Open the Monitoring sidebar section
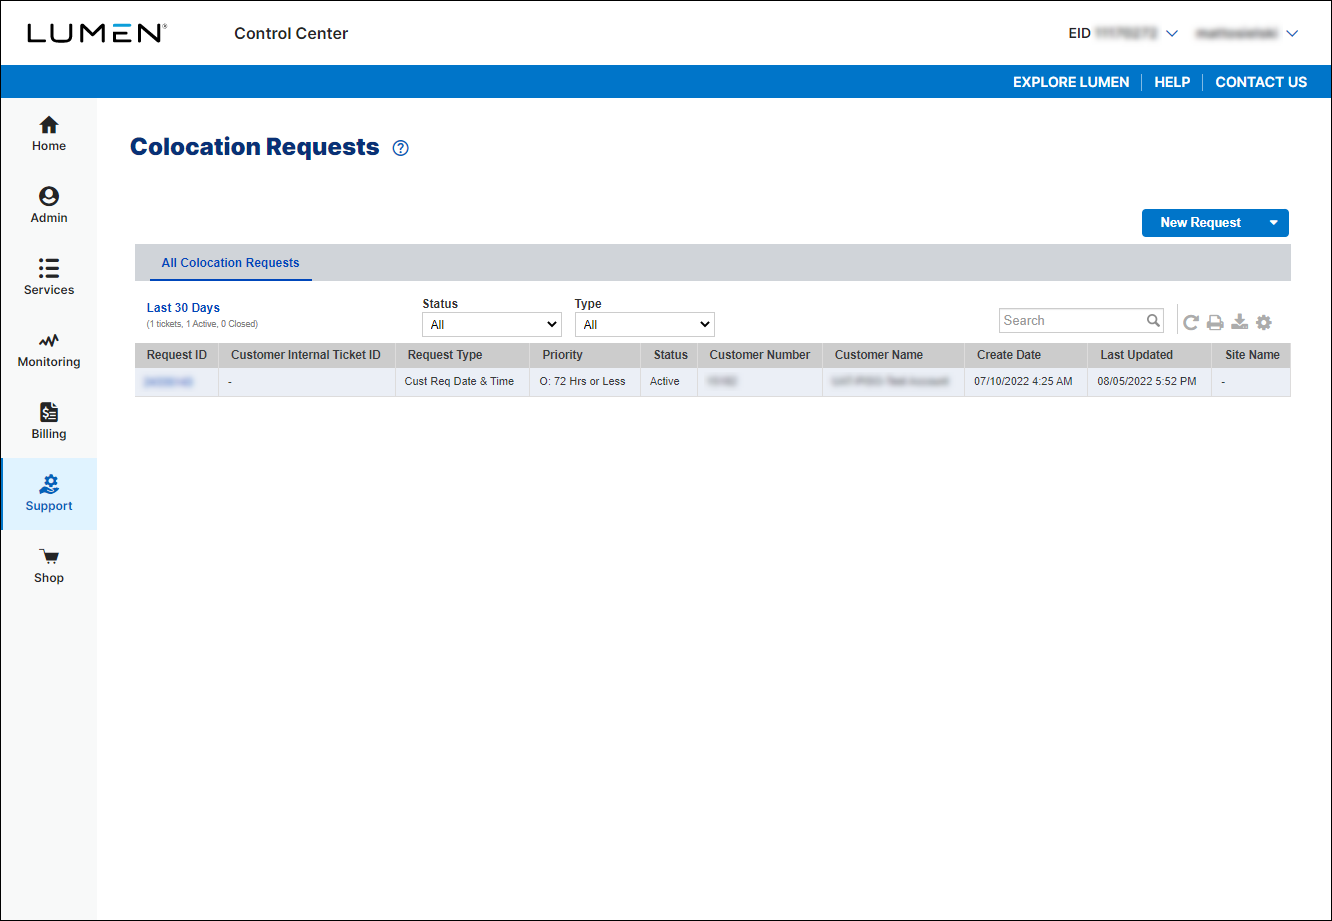The height and width of the screenshot is (921, 1332). [x=49, y=350]
